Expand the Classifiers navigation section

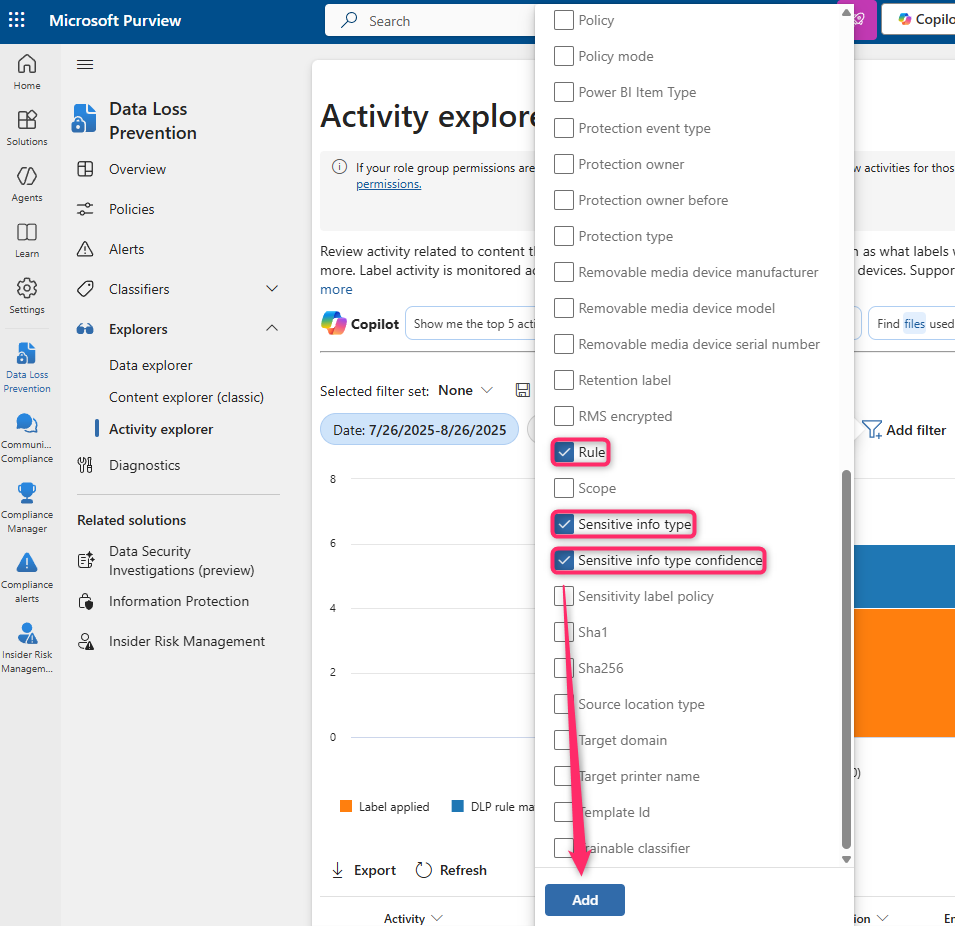[x=271, y=289]
